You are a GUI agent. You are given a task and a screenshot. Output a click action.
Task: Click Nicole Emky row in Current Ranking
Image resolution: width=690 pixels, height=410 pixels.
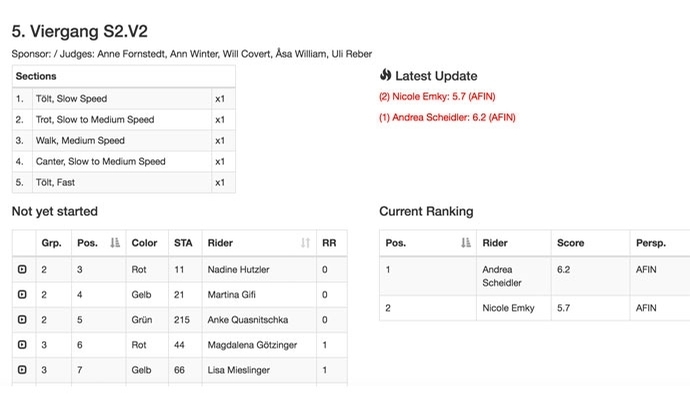pos(535,308)
